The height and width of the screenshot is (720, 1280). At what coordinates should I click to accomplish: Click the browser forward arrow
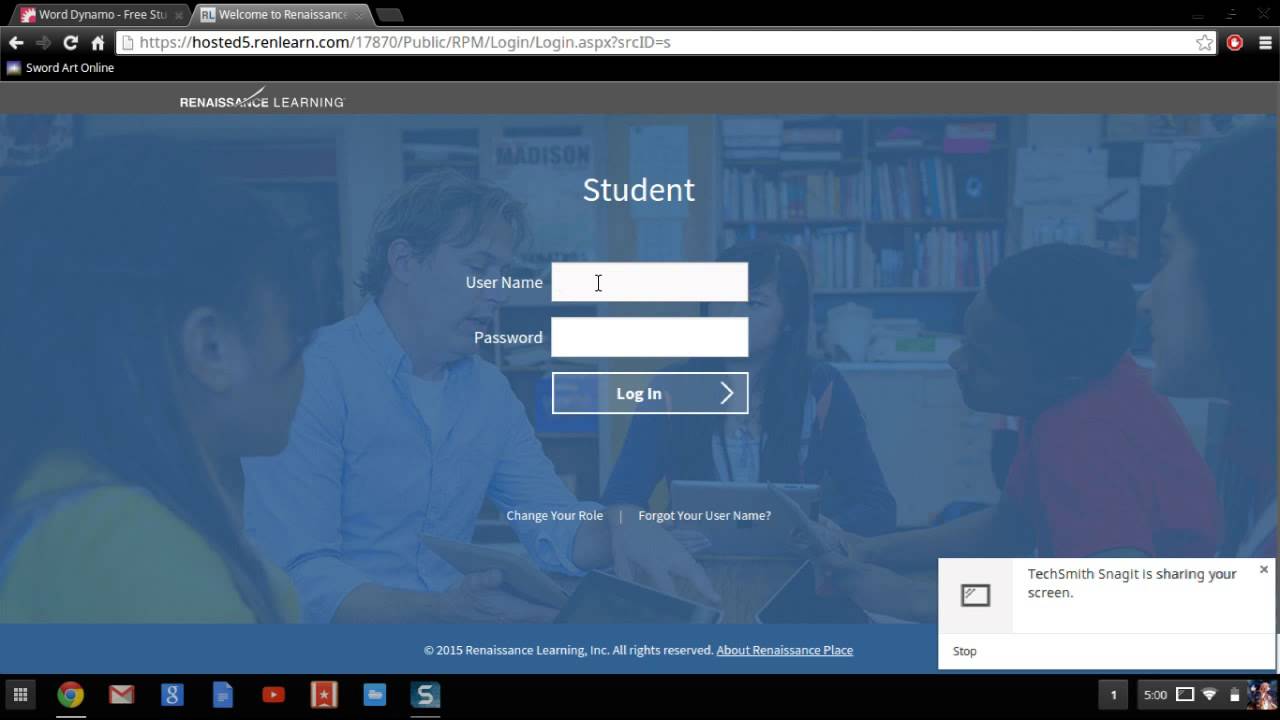tap(43, 43)
